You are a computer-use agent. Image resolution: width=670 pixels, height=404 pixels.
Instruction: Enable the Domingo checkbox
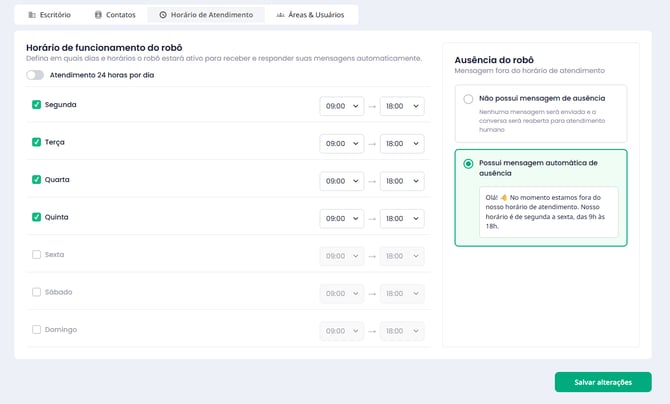(37, 330)
